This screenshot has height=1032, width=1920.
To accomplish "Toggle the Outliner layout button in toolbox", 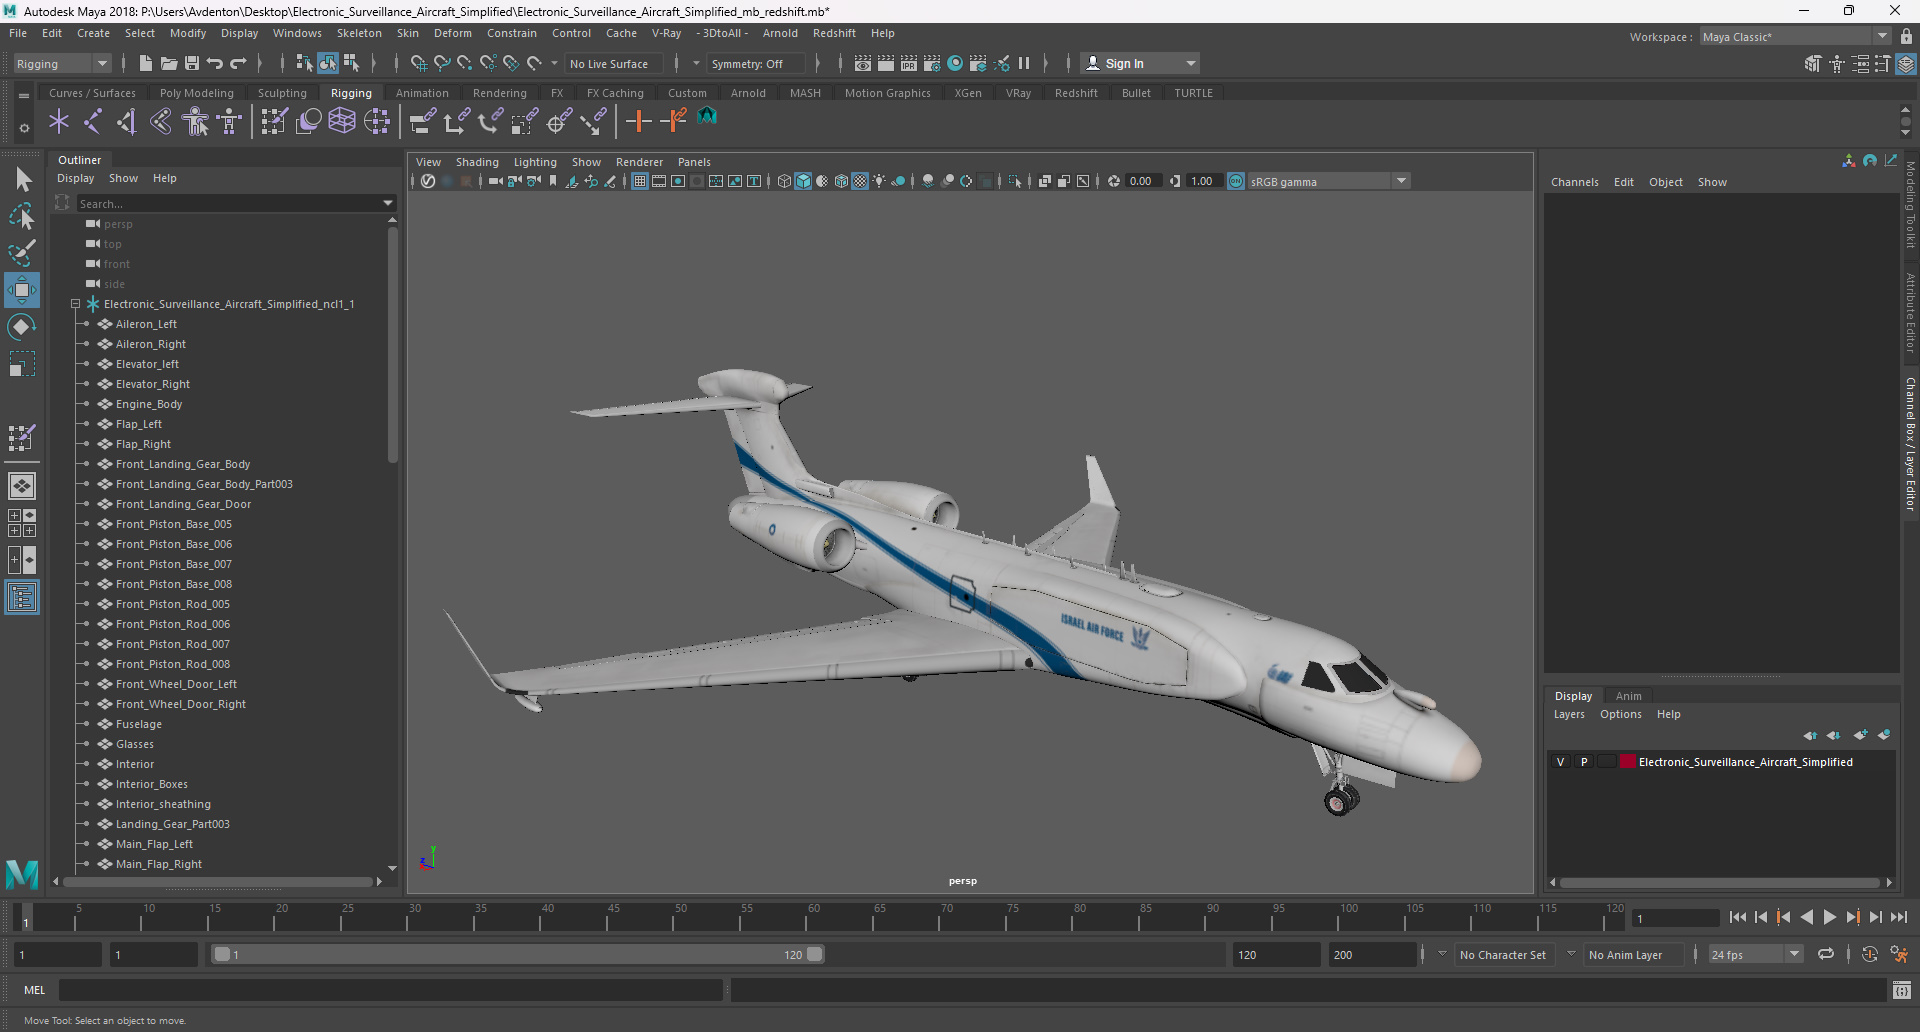I will pos(22,598).
